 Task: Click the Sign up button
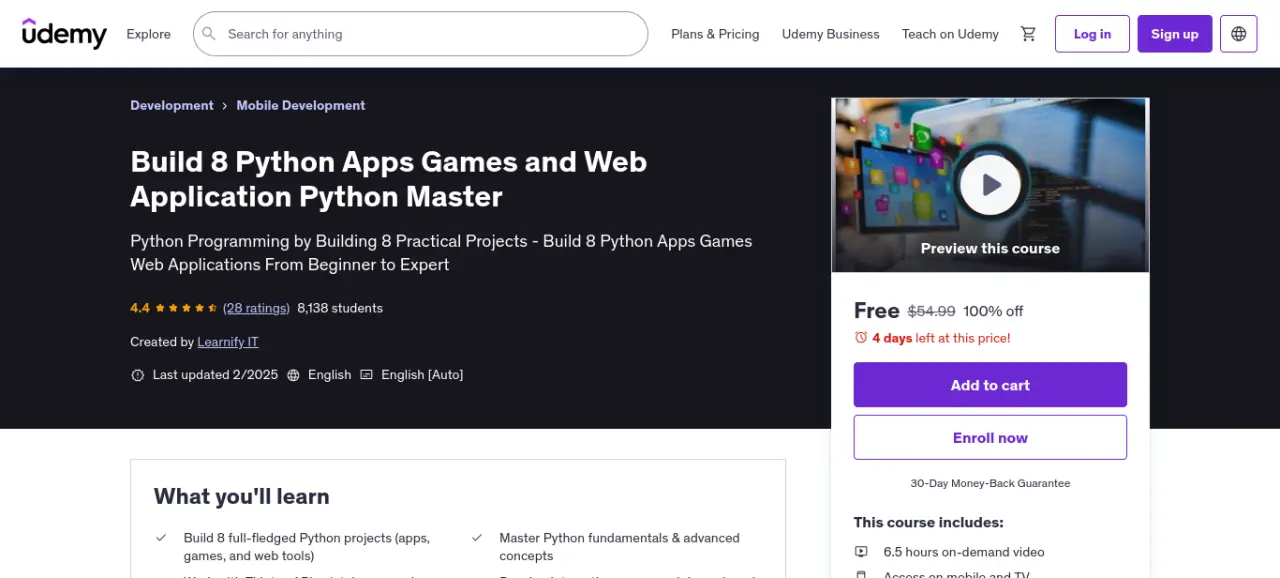point(1175,34)
